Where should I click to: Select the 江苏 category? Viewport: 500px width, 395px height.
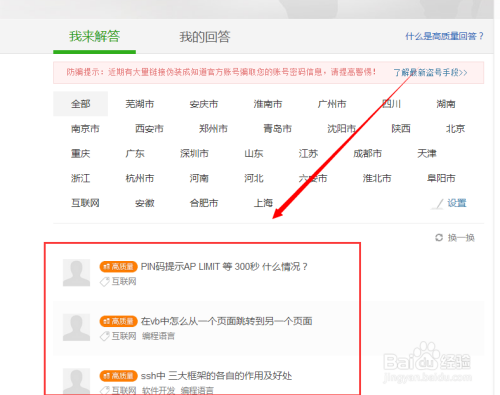(308, 154)
